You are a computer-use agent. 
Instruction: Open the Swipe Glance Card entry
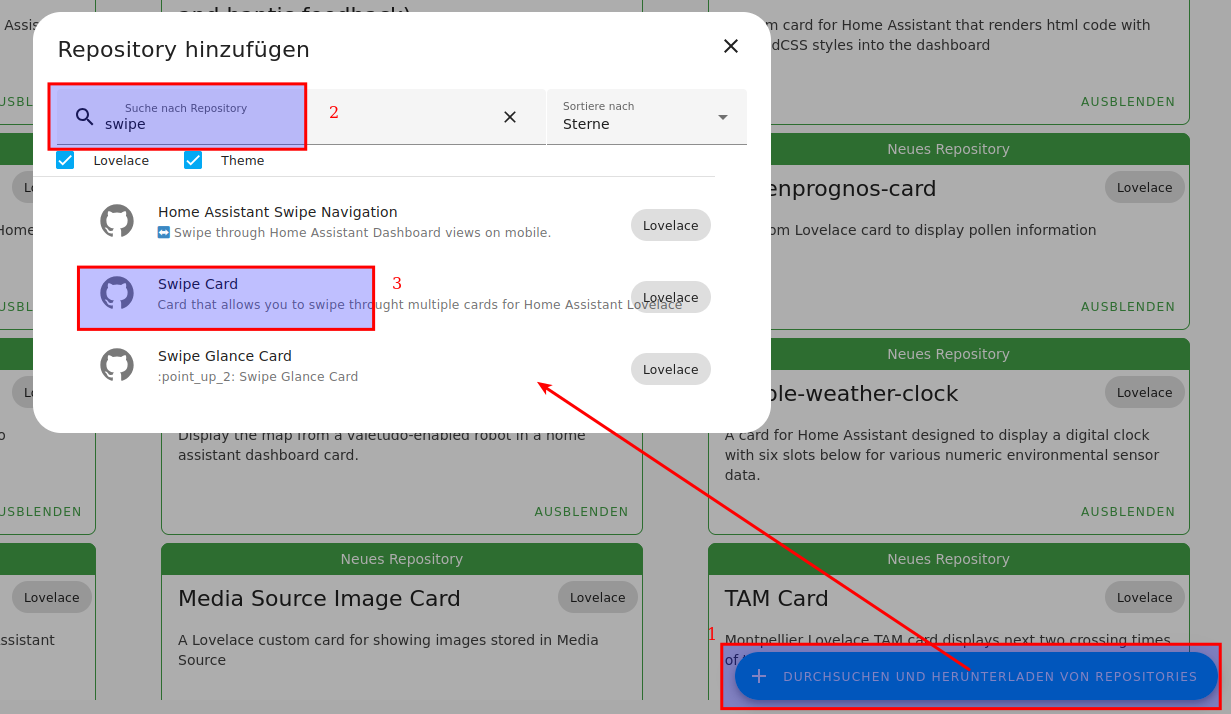[x=225, y=356]
